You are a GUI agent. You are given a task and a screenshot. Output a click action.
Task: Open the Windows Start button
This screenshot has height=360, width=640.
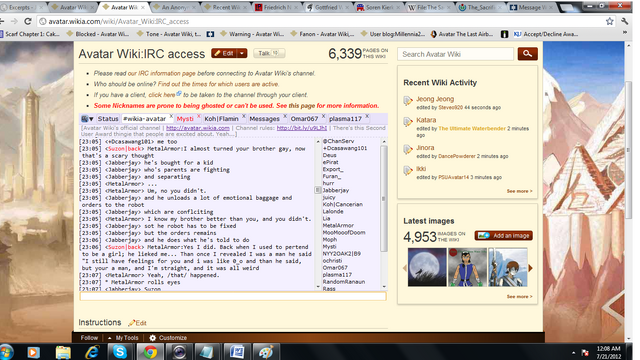[x=6, y=352]
